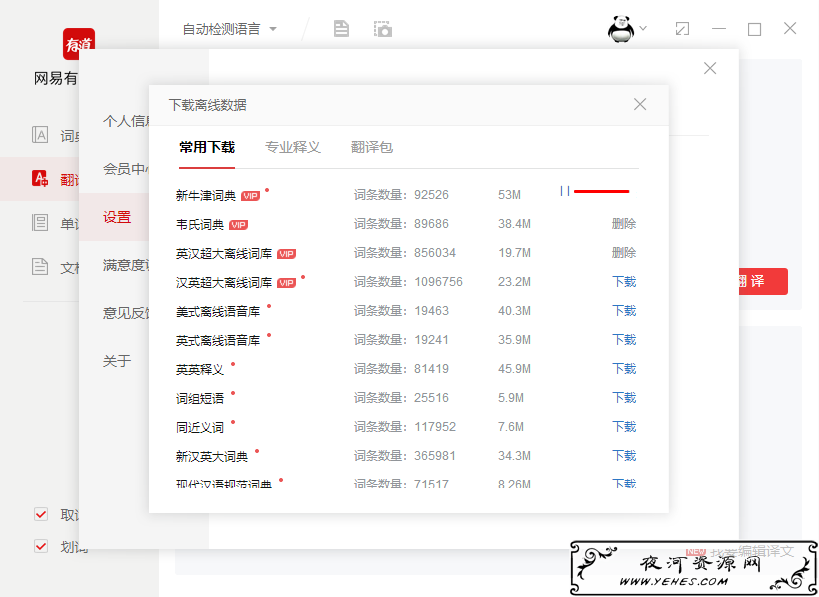The image size is (819, 597).
Task: Switch to the 专业释义 tab
Action: [x=292, y=147]
